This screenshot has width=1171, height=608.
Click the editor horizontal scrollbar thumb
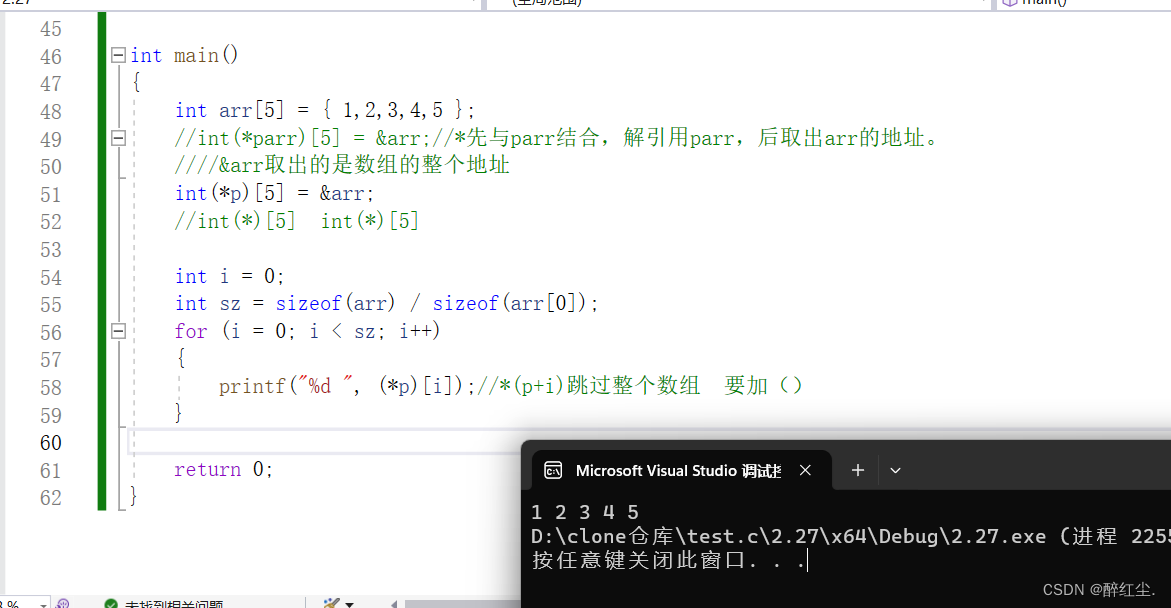463,604
